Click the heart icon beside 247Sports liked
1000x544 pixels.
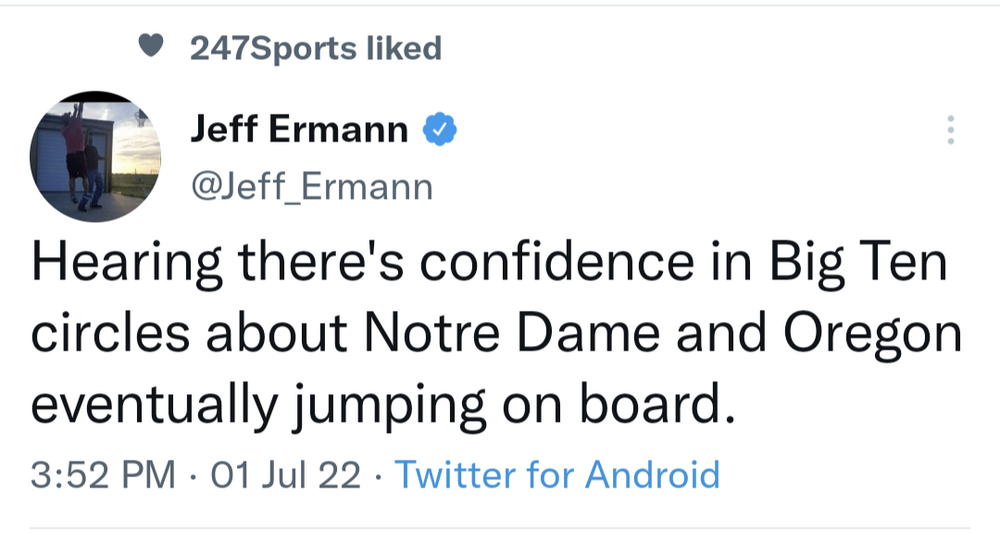[151, 46]
